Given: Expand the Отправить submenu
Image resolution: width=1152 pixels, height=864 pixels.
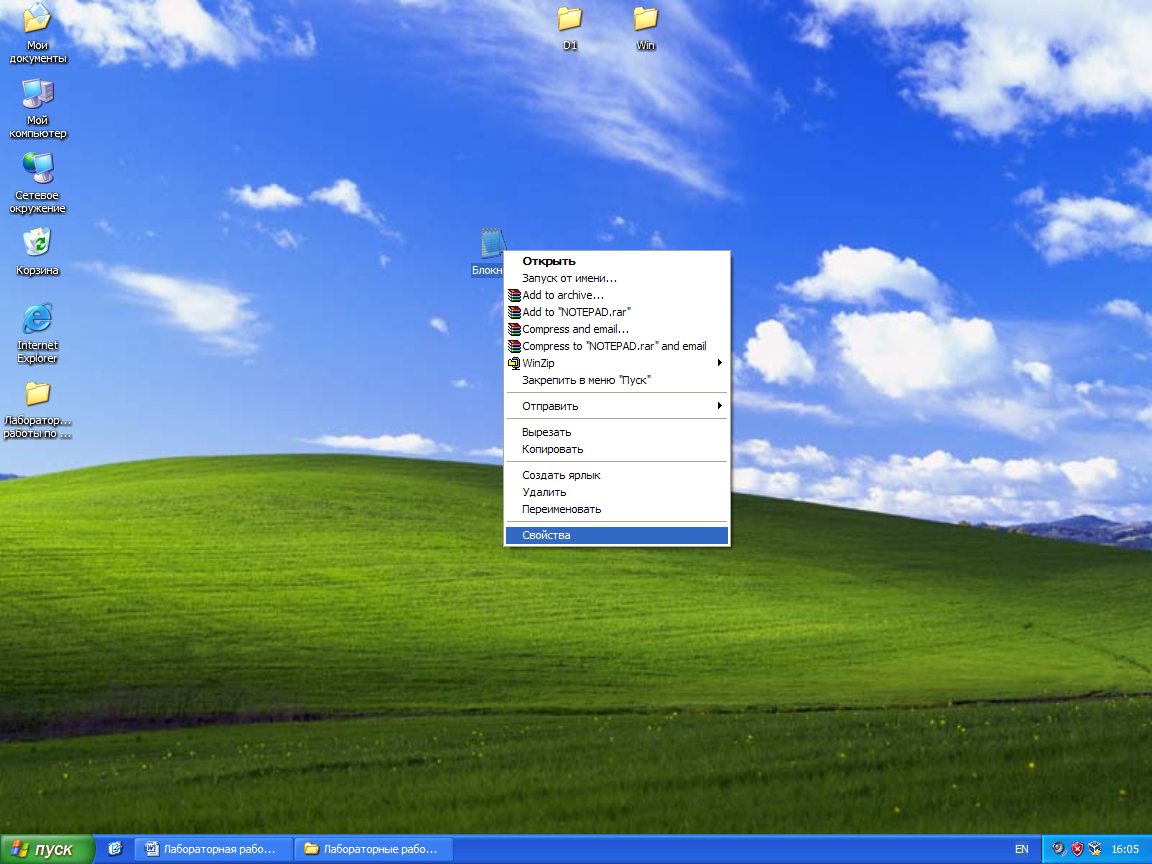Looking at the screenshot, I should point(617,406).
